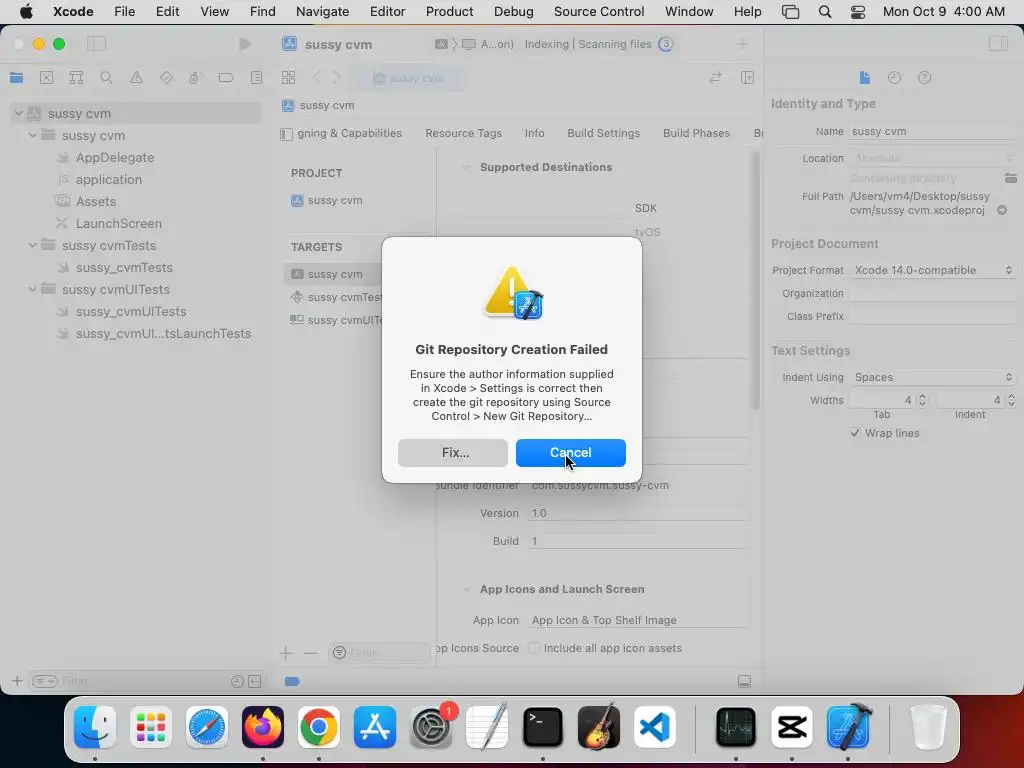Open the Source Control menu
This screenshot has width=1024, height=768.
[599, 11]
